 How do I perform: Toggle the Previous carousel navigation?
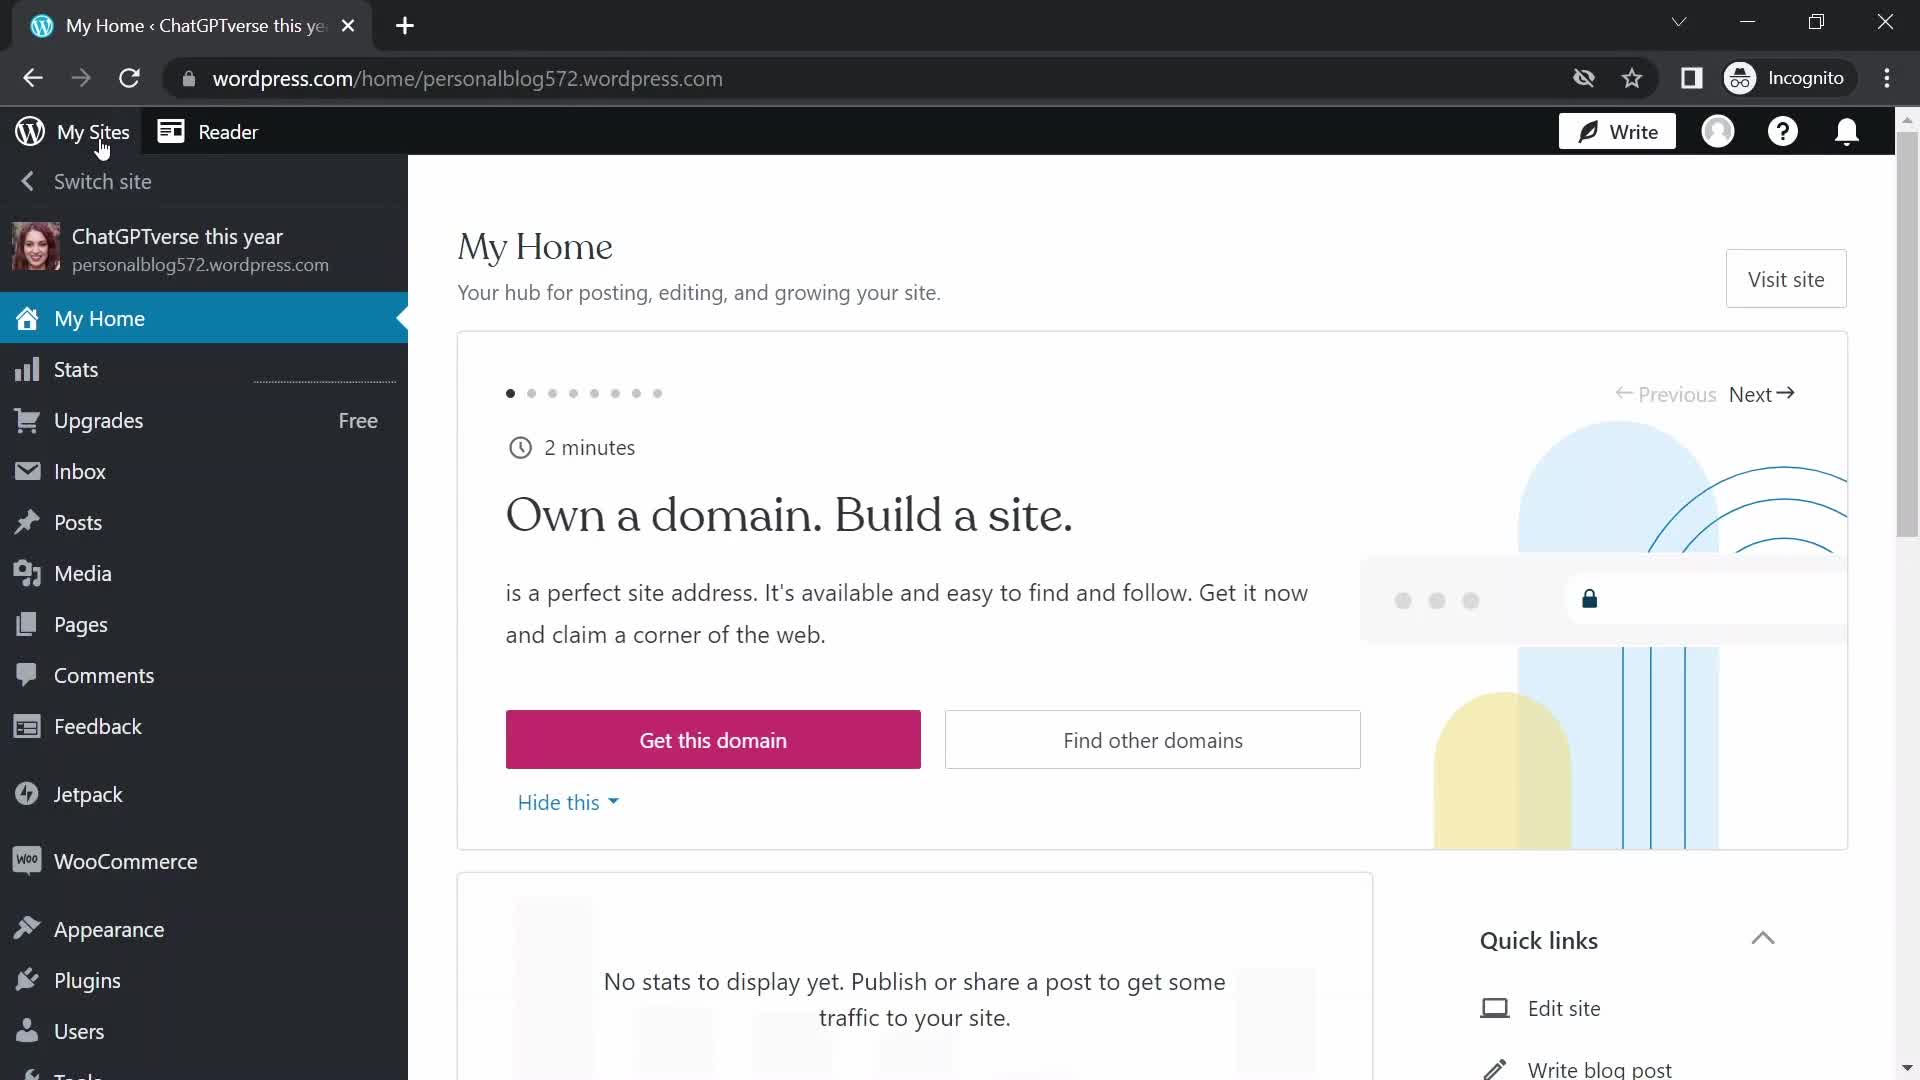tap(1664, 393)
